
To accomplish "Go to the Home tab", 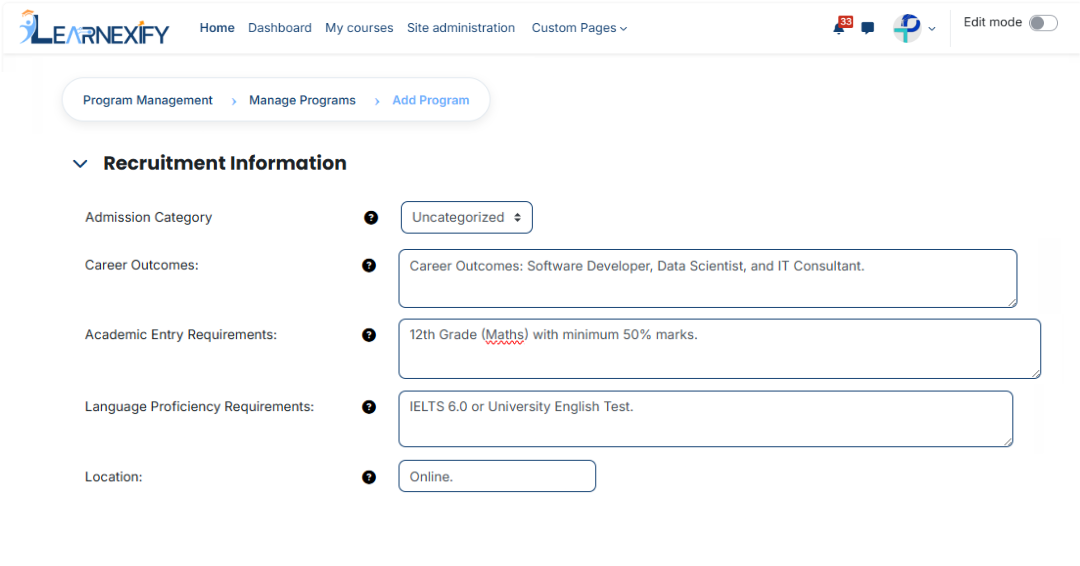I will pos(217,28).
